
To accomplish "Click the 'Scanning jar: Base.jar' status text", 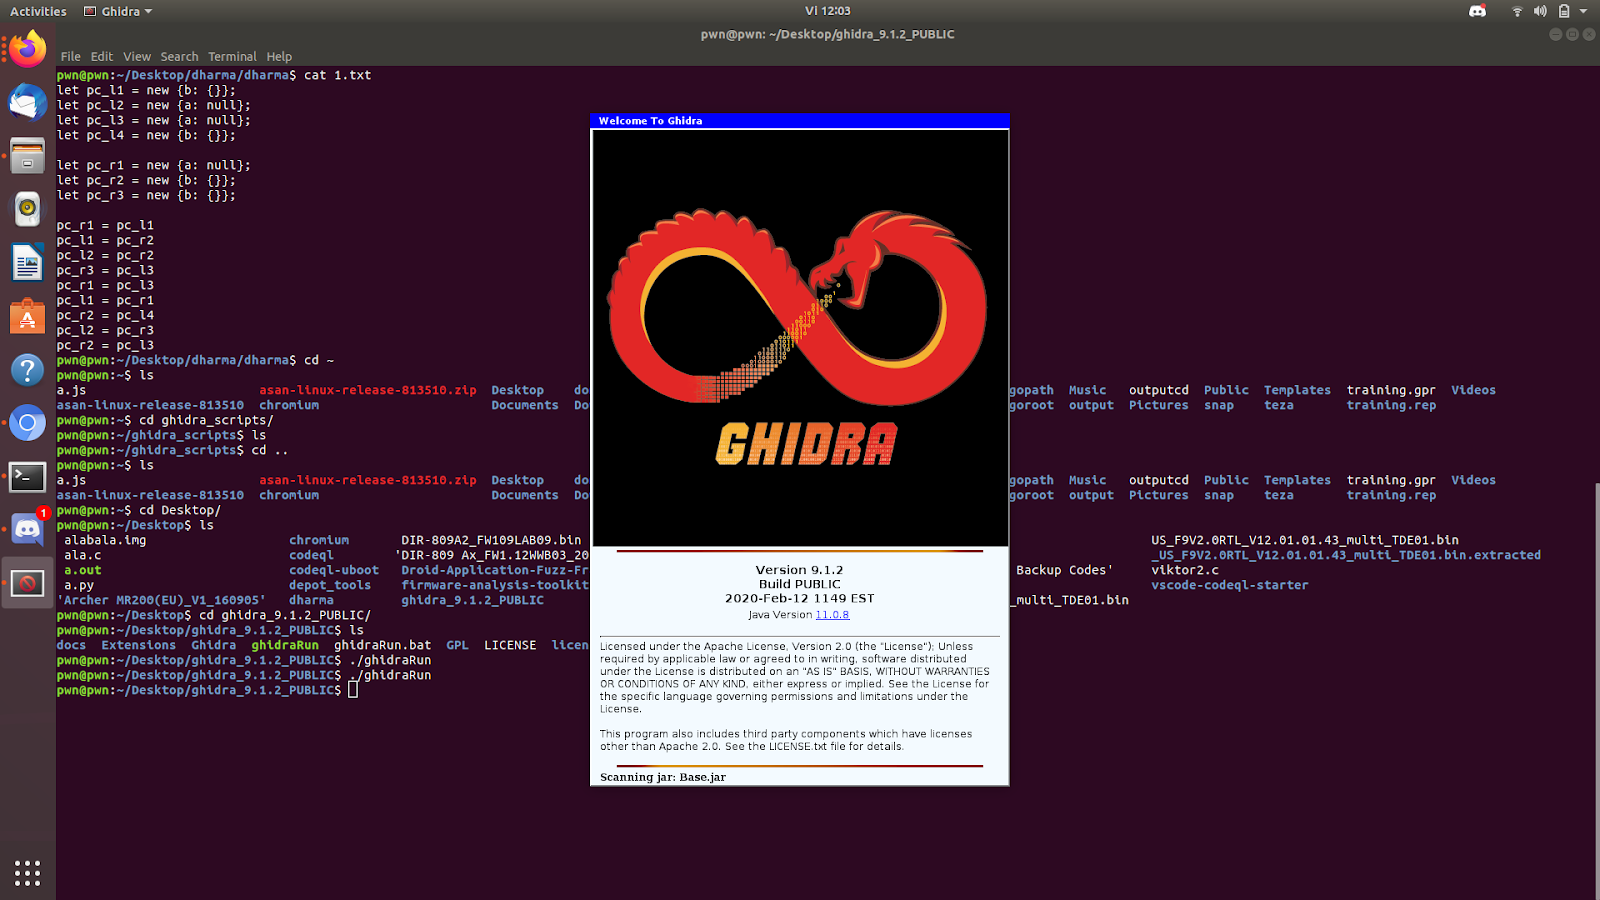I will coord(663,777).
